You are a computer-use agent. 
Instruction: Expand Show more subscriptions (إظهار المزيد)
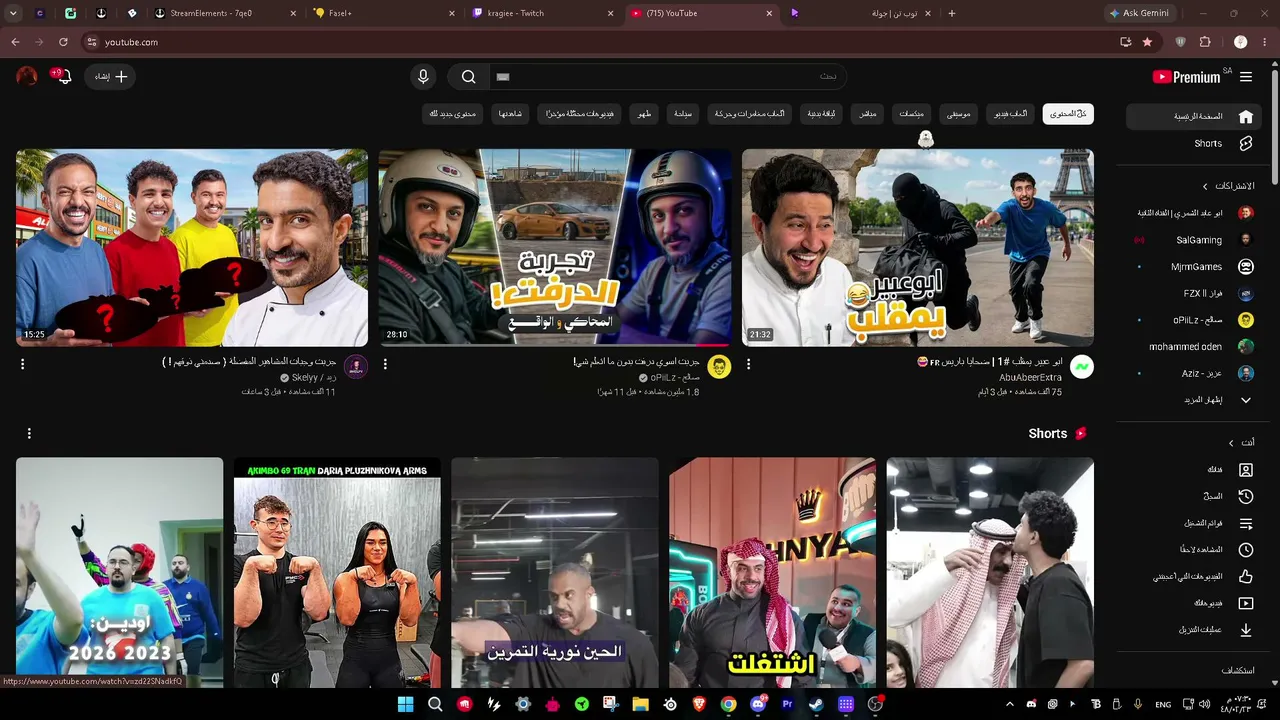(x=1196, y=400)
